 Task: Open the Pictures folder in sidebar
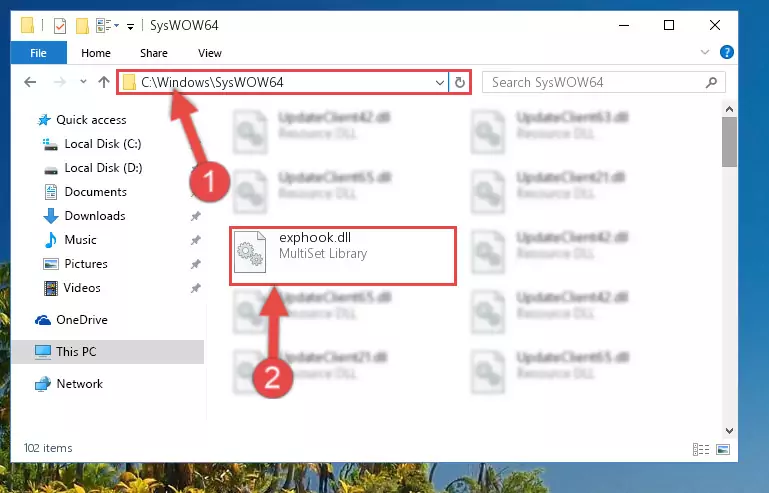click(x=86, y=264)
